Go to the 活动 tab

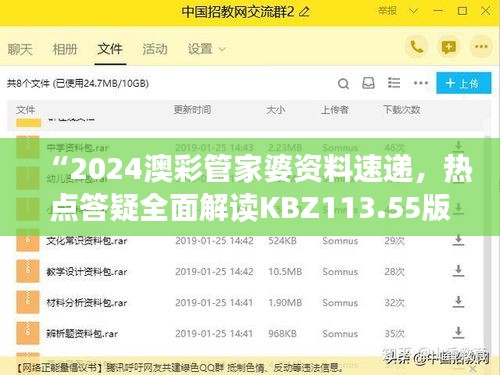point(155,49)
